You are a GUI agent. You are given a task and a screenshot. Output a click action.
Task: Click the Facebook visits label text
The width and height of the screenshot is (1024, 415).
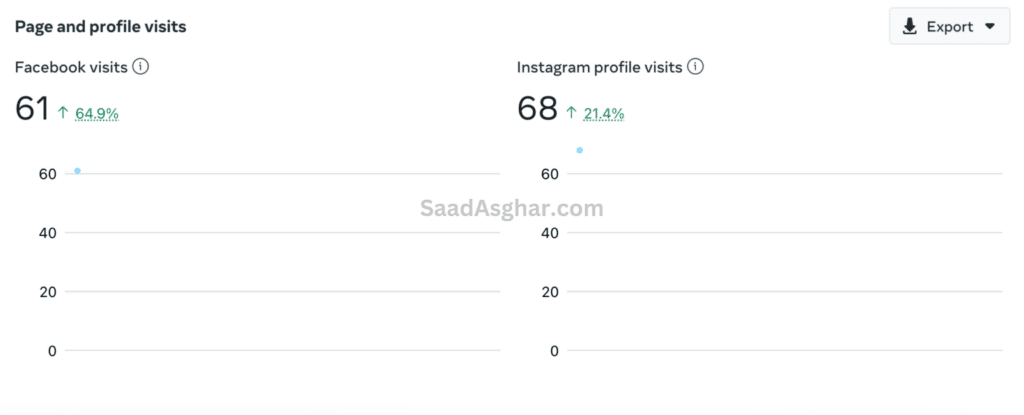pos(71,67)
